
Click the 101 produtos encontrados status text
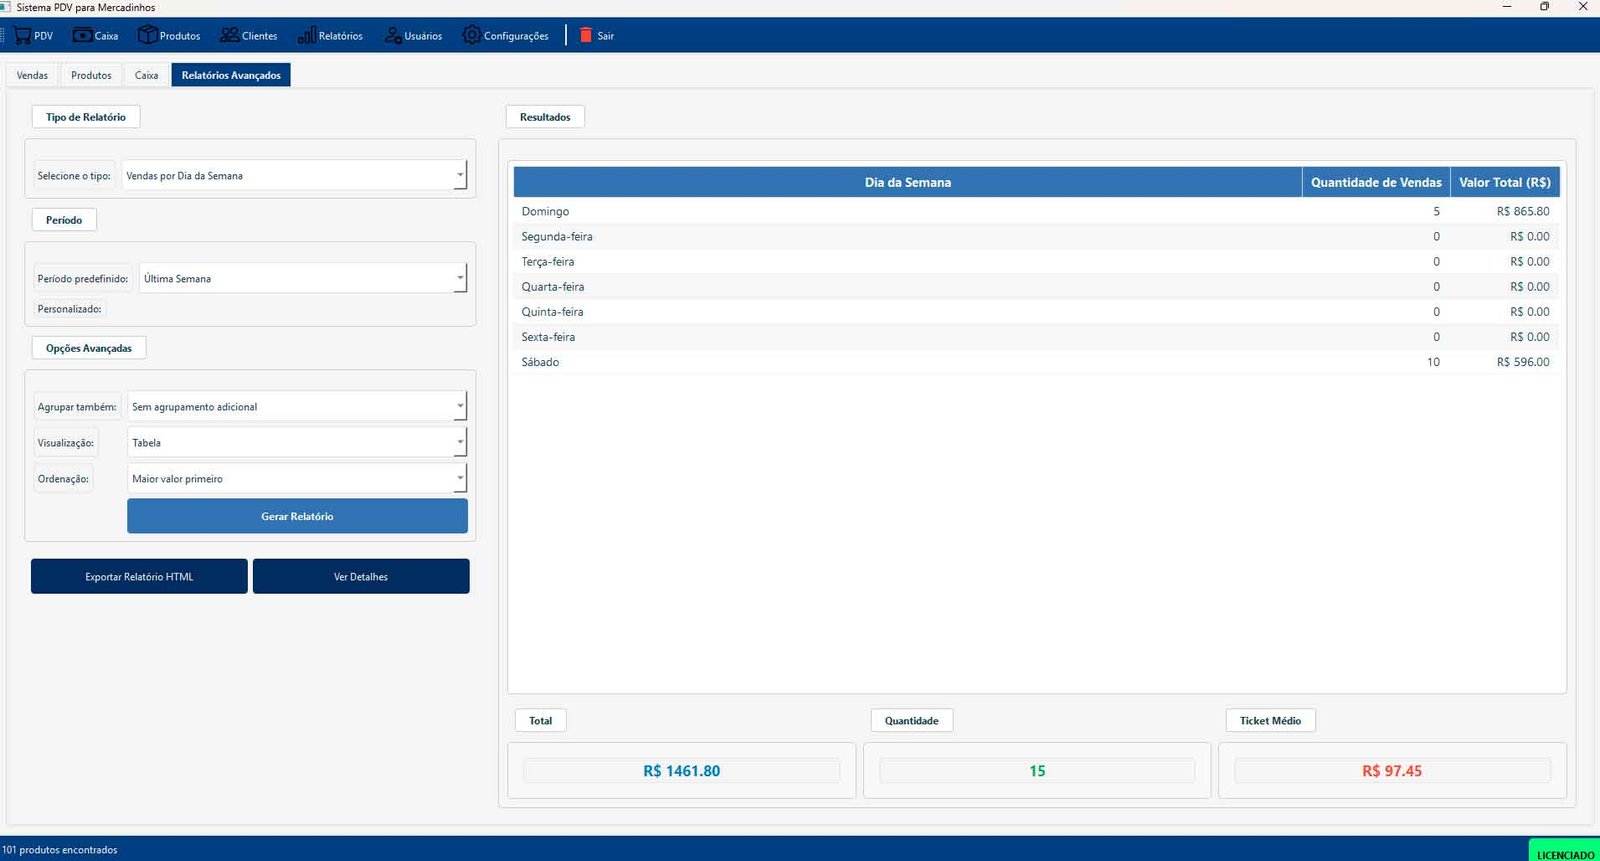(60, 849)
